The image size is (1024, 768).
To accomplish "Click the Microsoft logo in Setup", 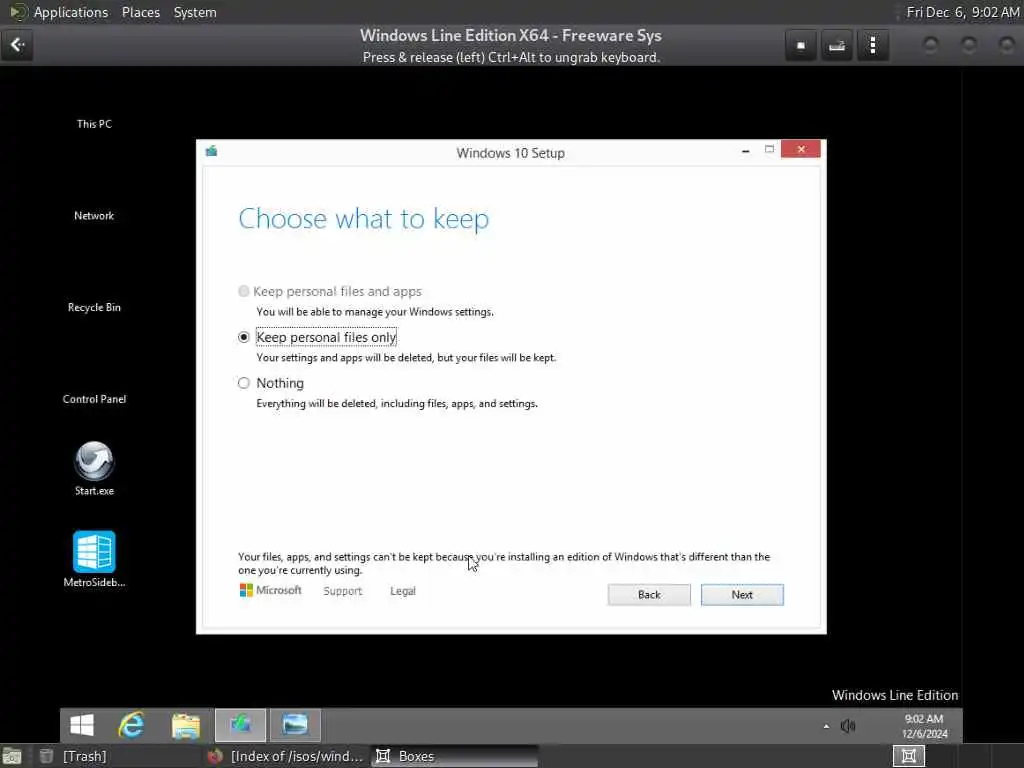I will coord(270,590).
